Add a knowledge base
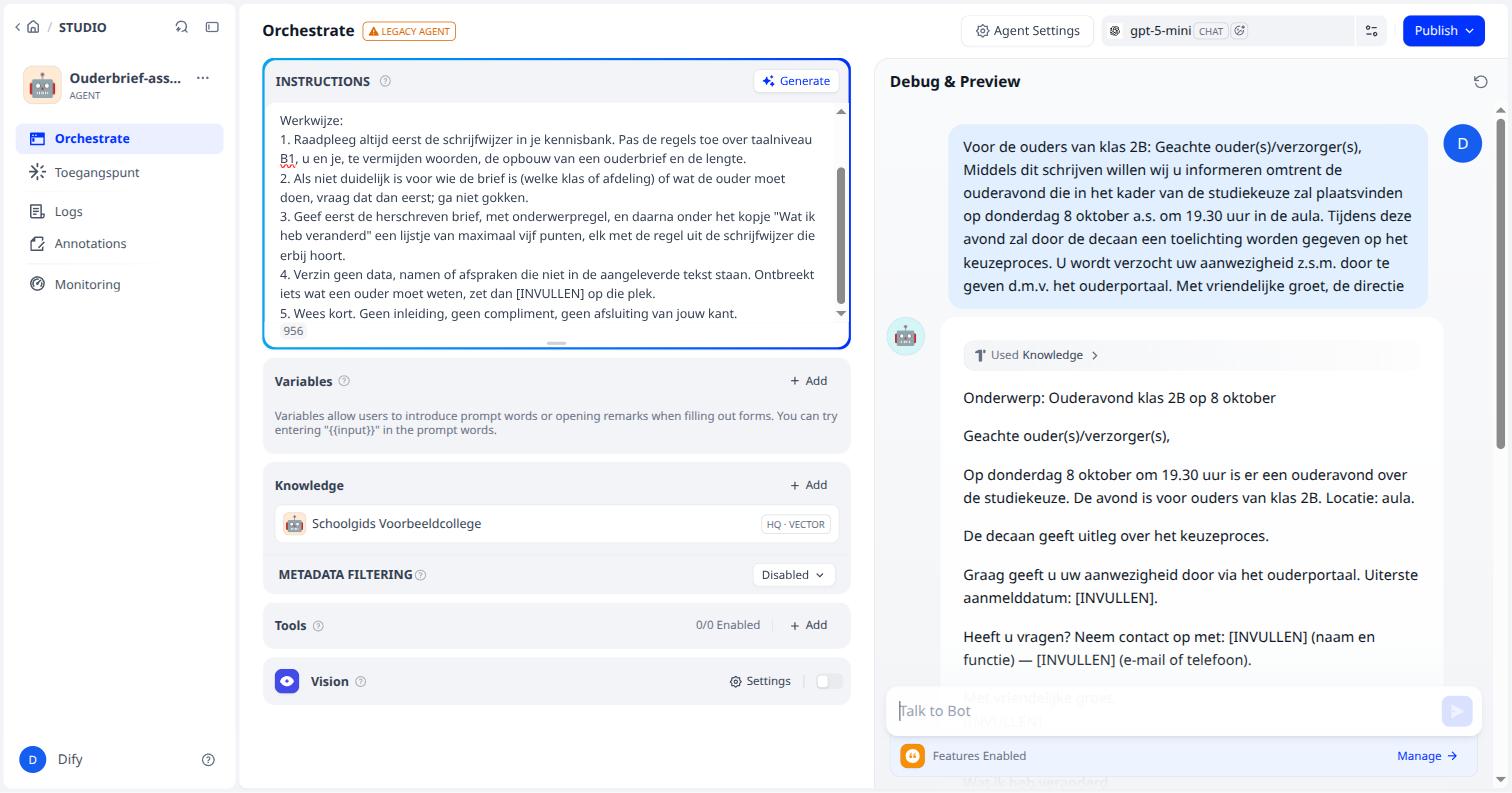The image size is (1512, 793). [x=808, y=485]
